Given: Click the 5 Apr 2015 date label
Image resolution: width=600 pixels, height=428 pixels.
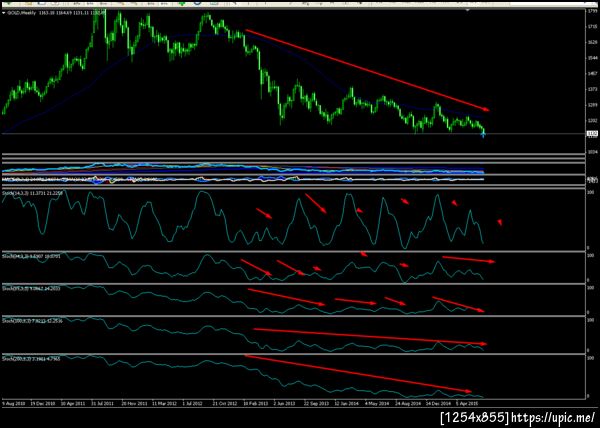Looking at the screenshot, I should point(467,404).
